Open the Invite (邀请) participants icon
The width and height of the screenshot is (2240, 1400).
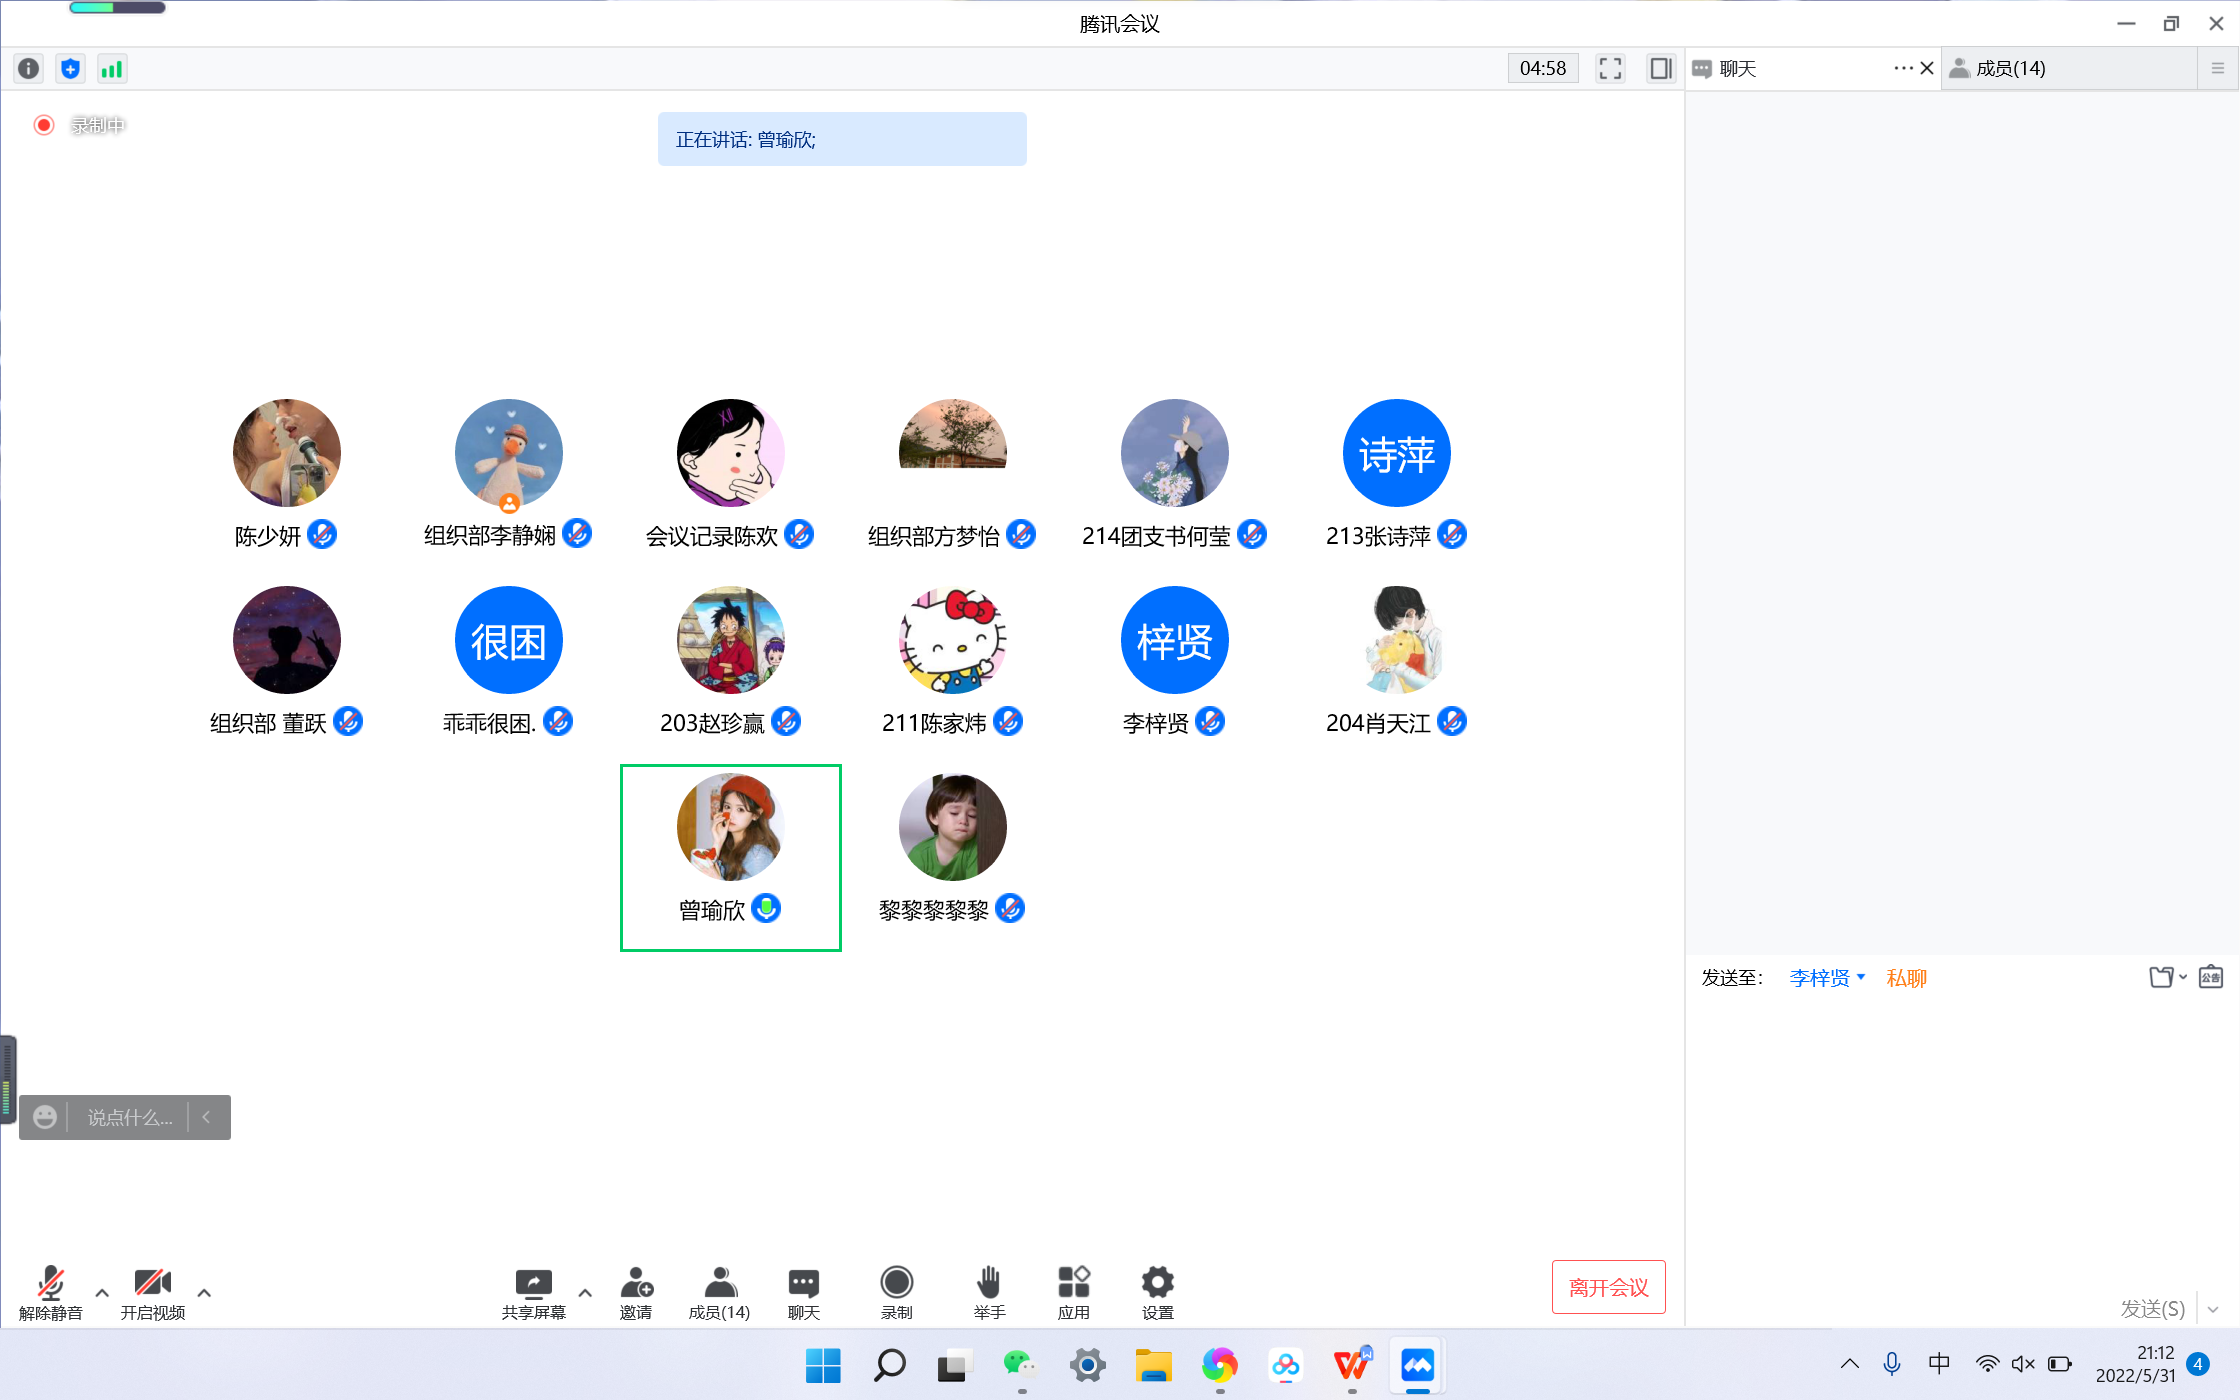[636, 1283]
